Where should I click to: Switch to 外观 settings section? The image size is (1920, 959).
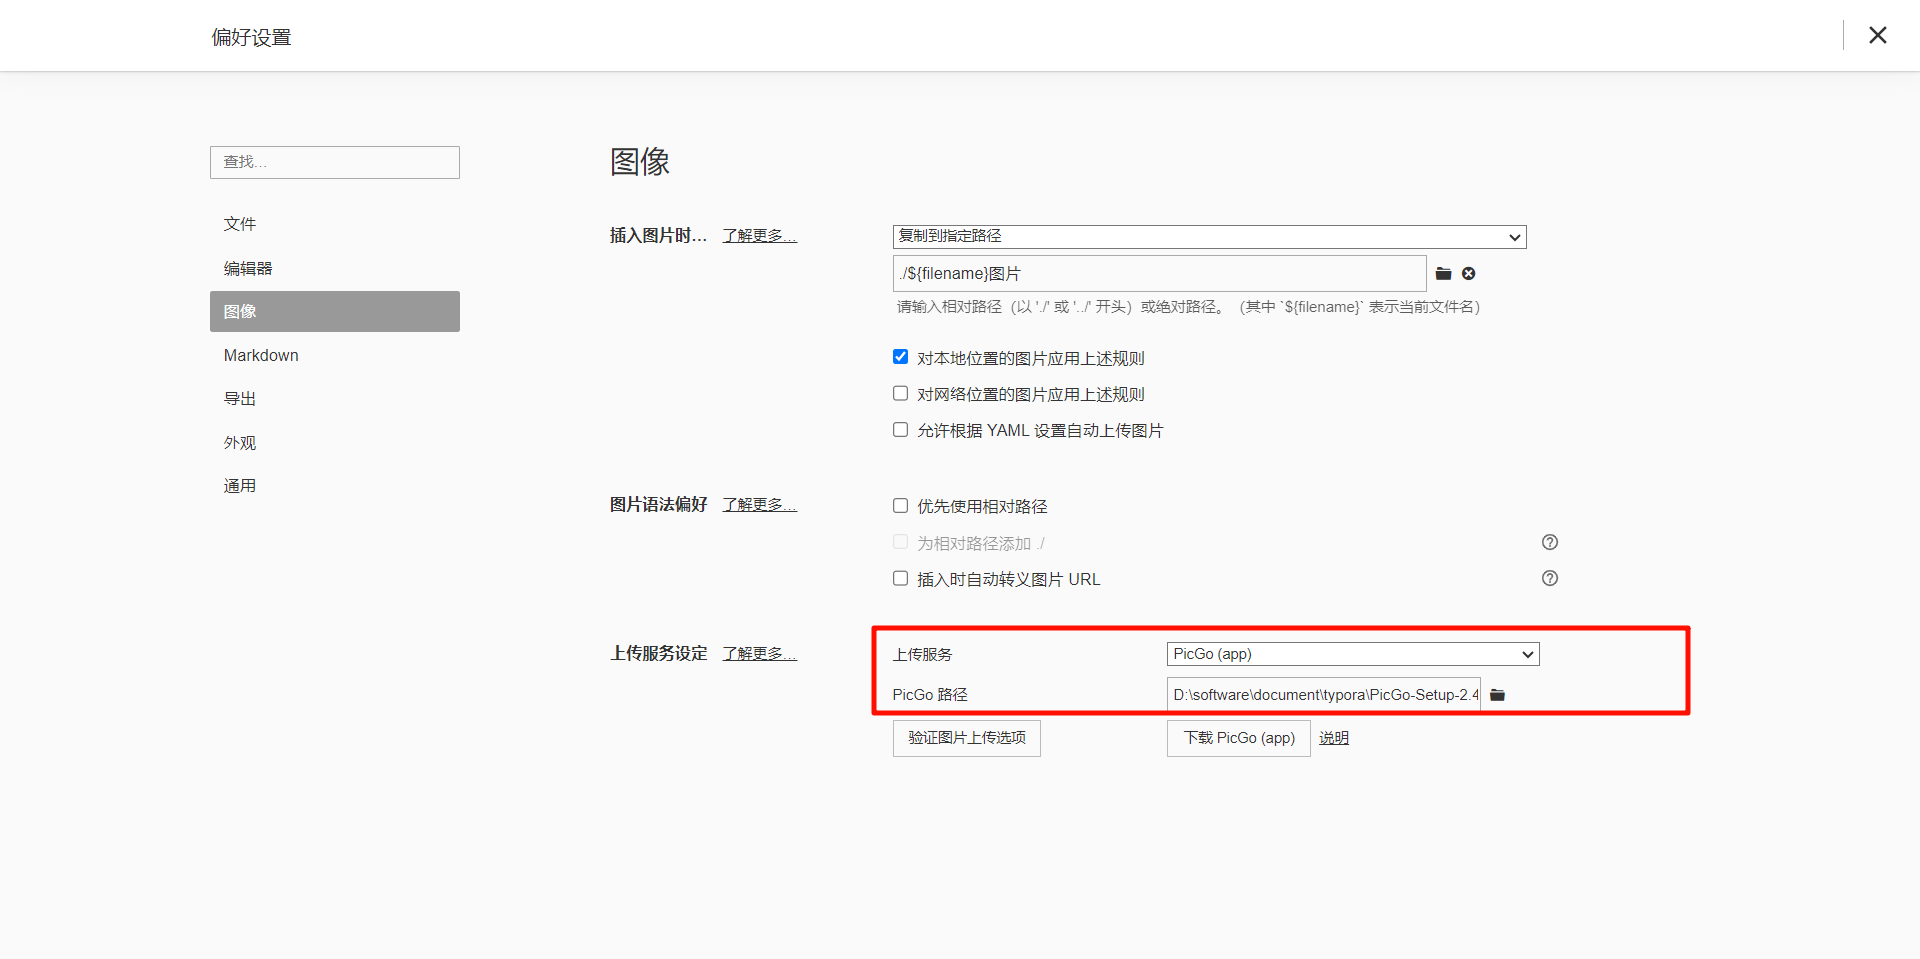(335, 442)
